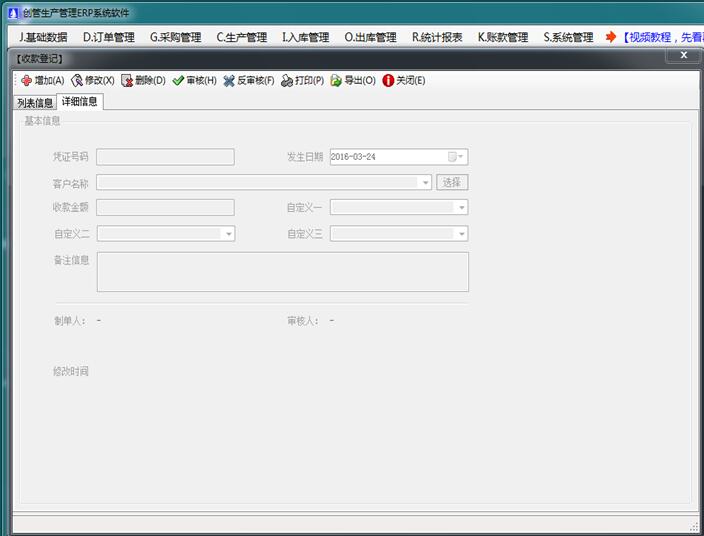
Task: Click the 凭证号码 input field
Action: 165,157
